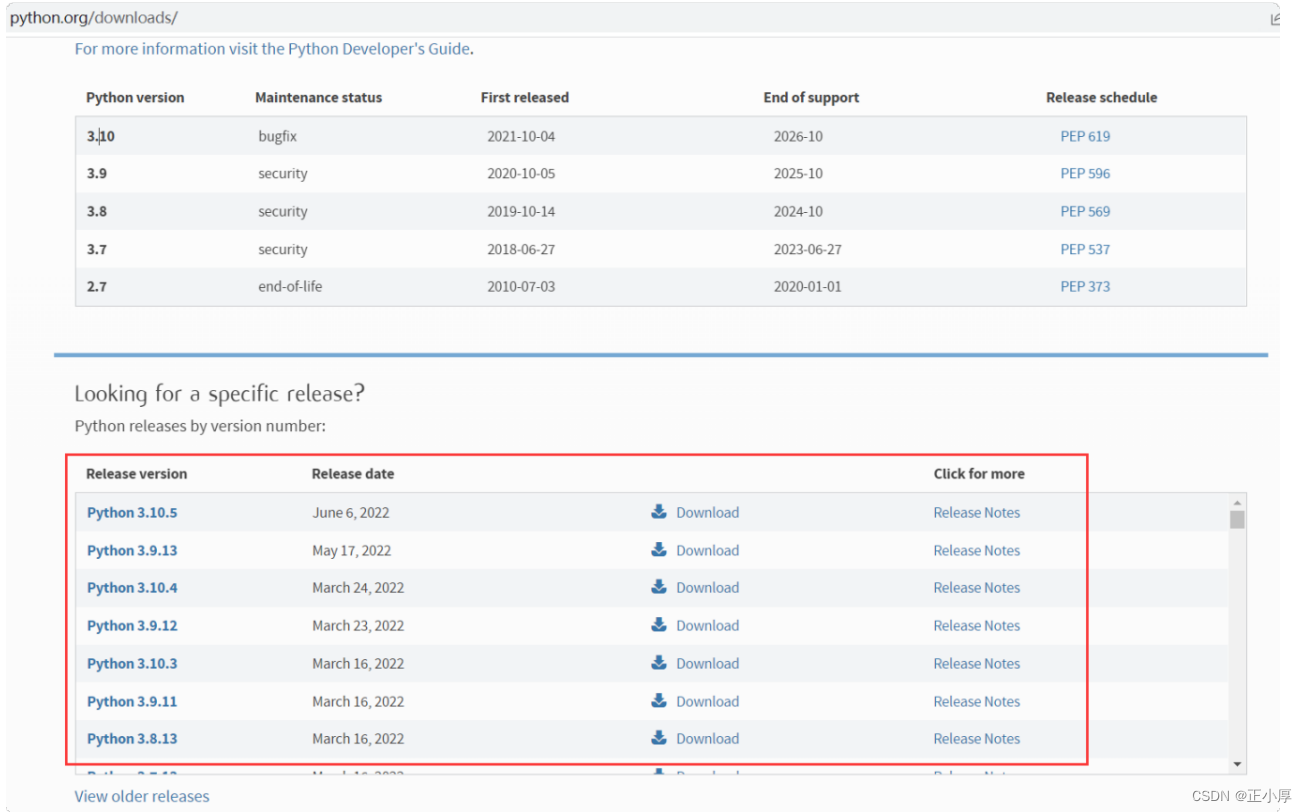
Task: View Release Notes for Python 3.9.11
Action: (977, 702)
